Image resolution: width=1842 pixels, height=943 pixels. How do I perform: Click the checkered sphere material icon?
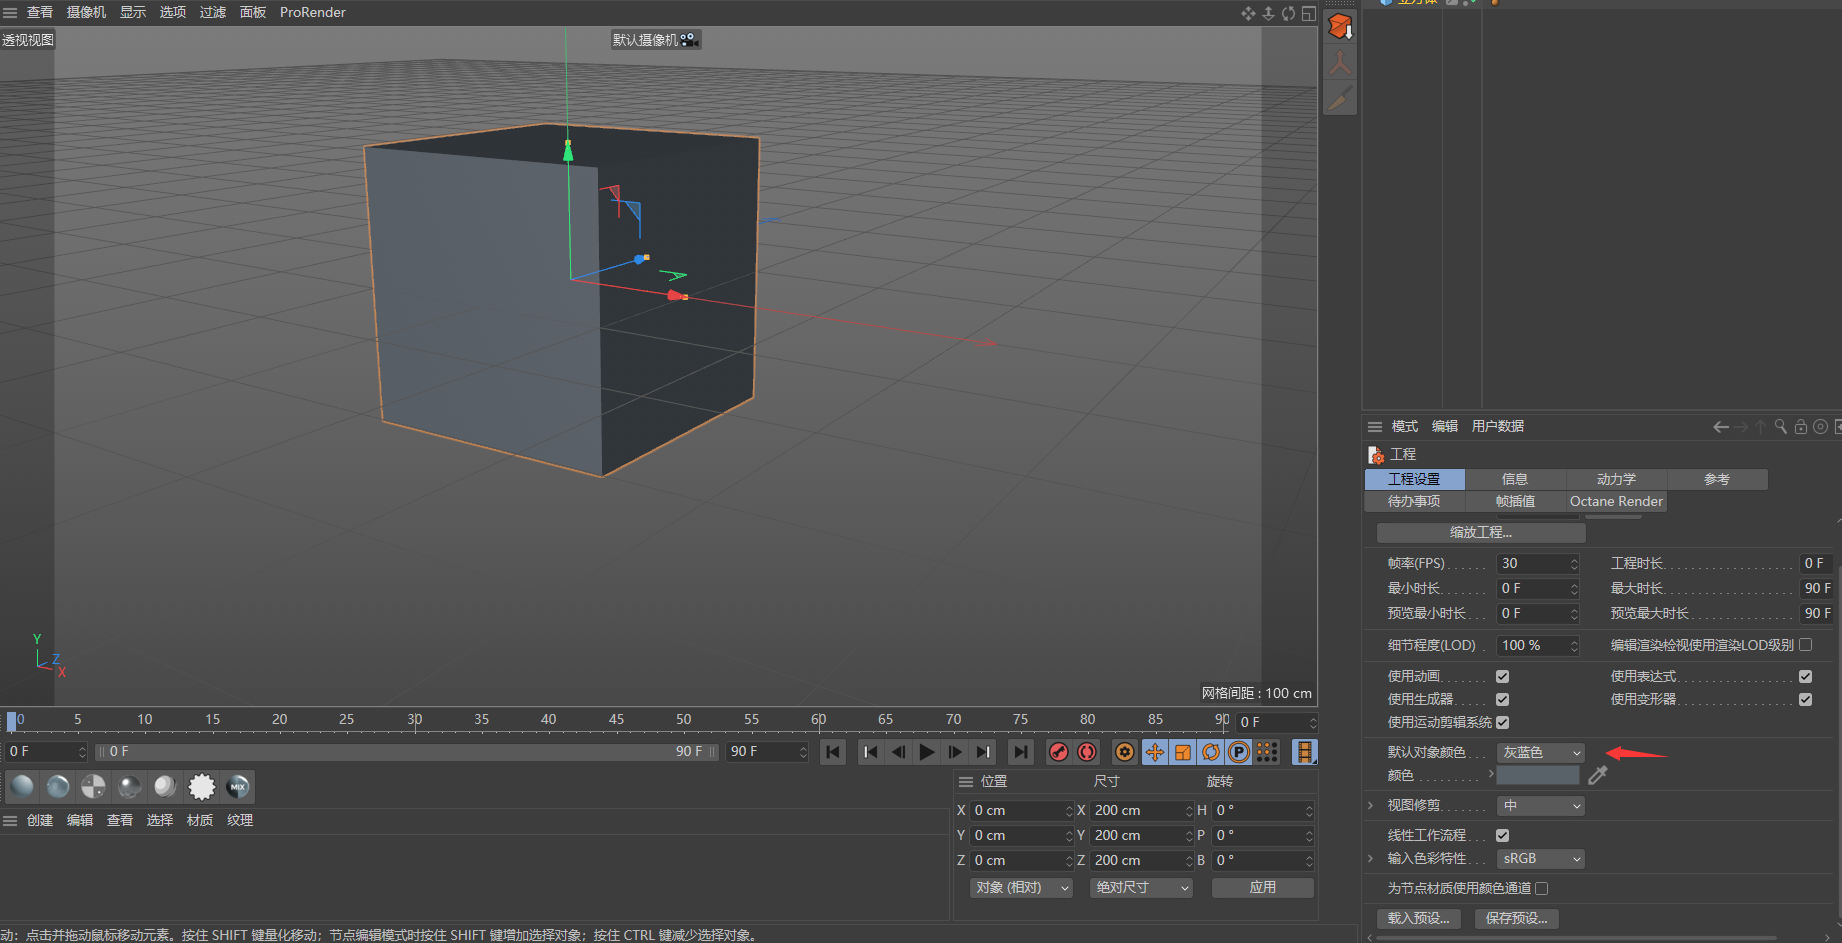(x=93, y=787)
